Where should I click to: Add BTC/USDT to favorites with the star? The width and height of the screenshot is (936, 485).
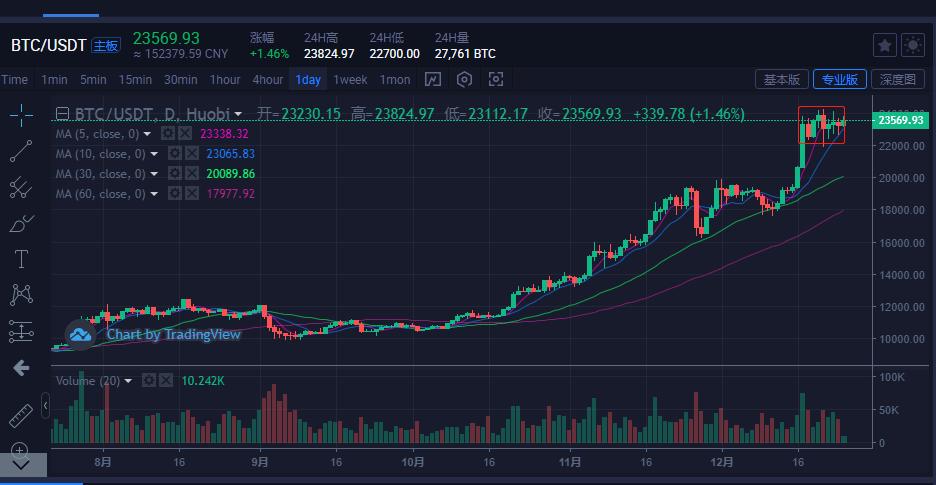point(884,45)
